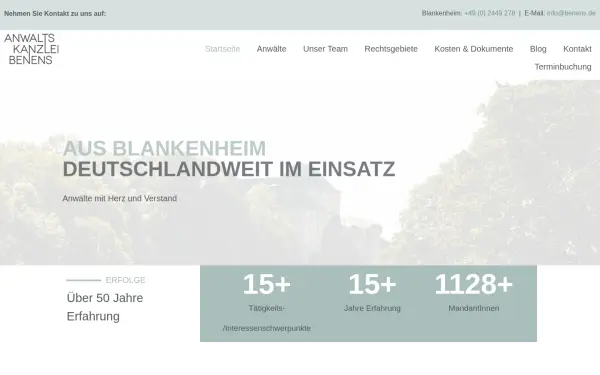Click the ERFOLGE section label
600x375 pixels.
125,280
